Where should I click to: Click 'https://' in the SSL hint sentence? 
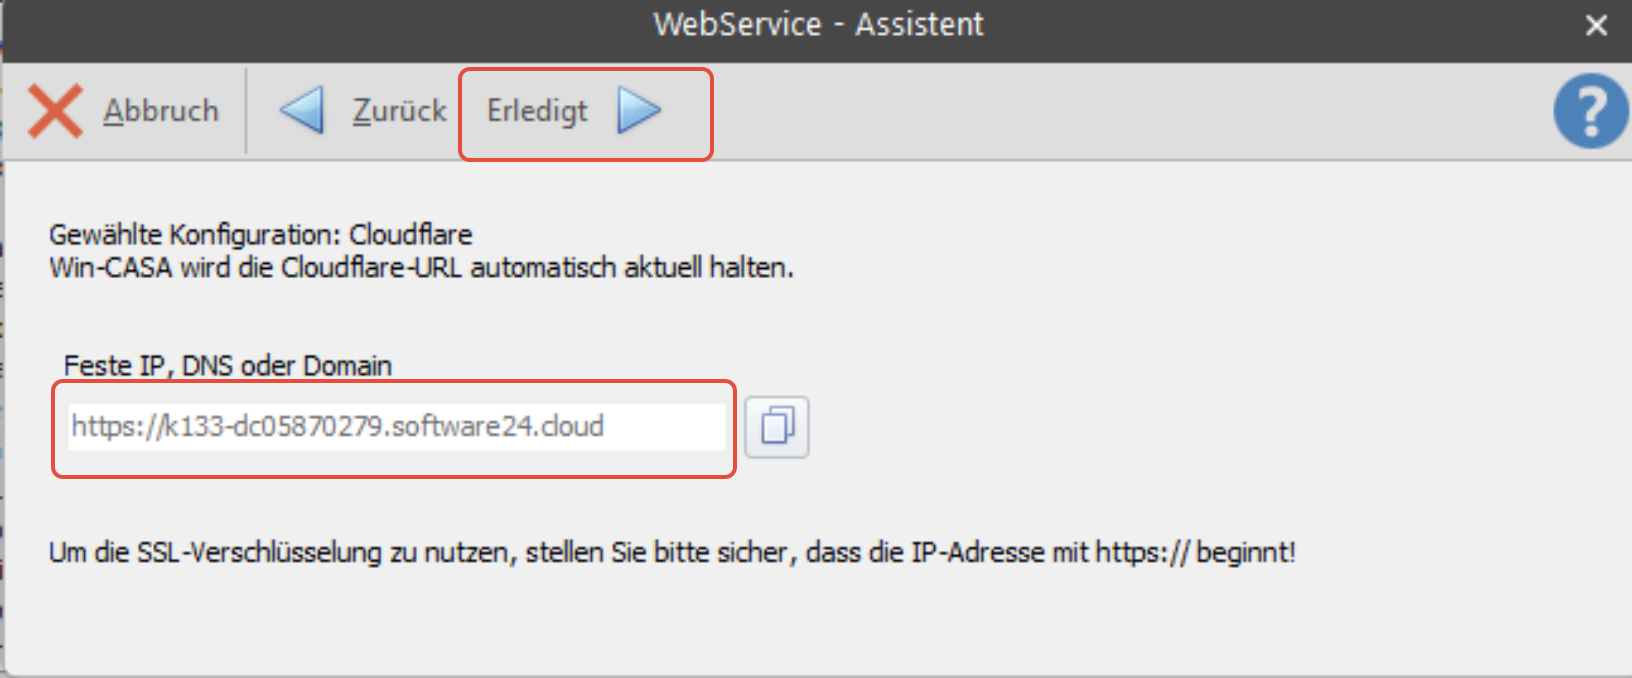(1142, 552)
